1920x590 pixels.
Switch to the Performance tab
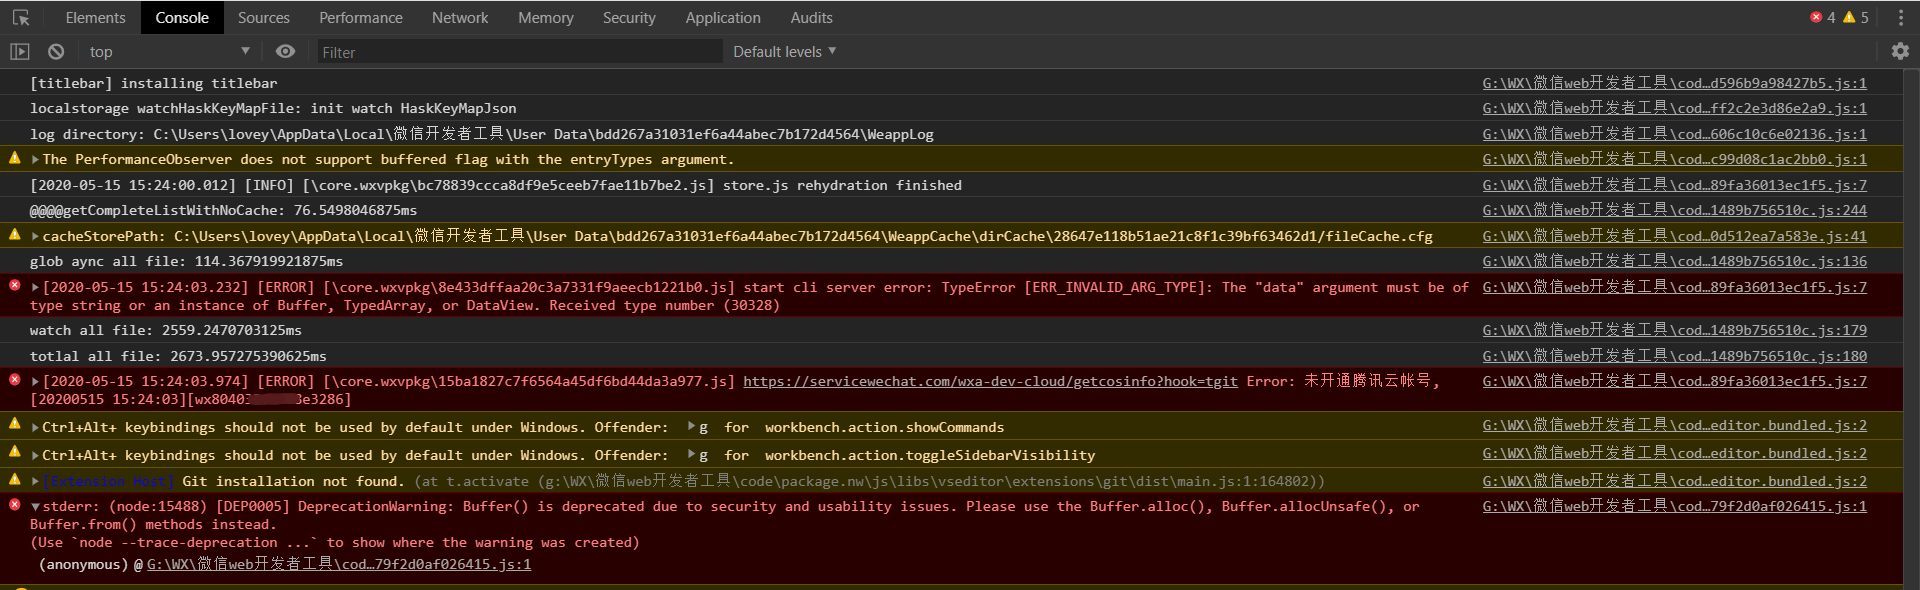tap(361, 18)
